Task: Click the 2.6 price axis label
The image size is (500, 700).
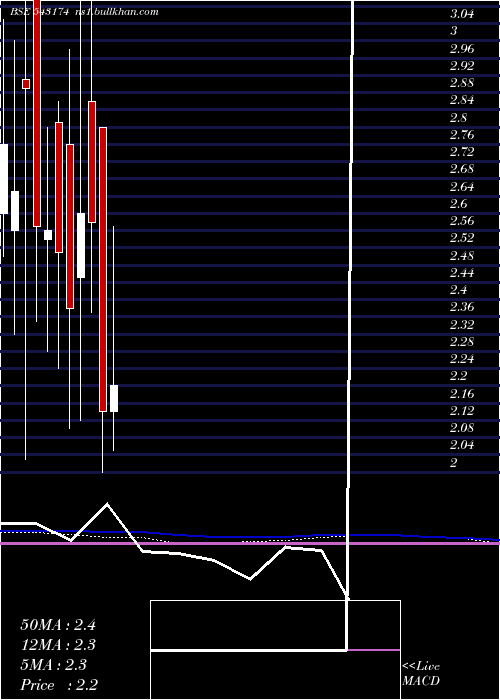Action: (458, 204)
